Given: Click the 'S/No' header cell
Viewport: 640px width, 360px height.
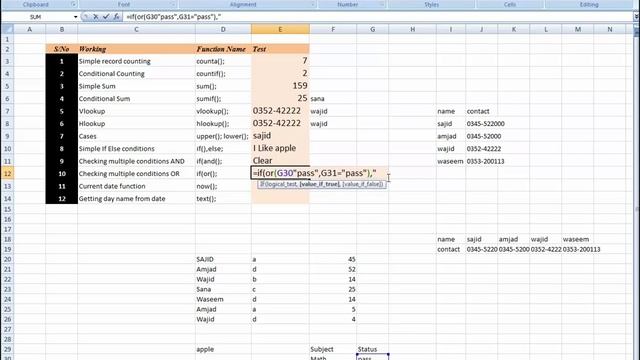Looking at the screenshot, I should (62, 49).
